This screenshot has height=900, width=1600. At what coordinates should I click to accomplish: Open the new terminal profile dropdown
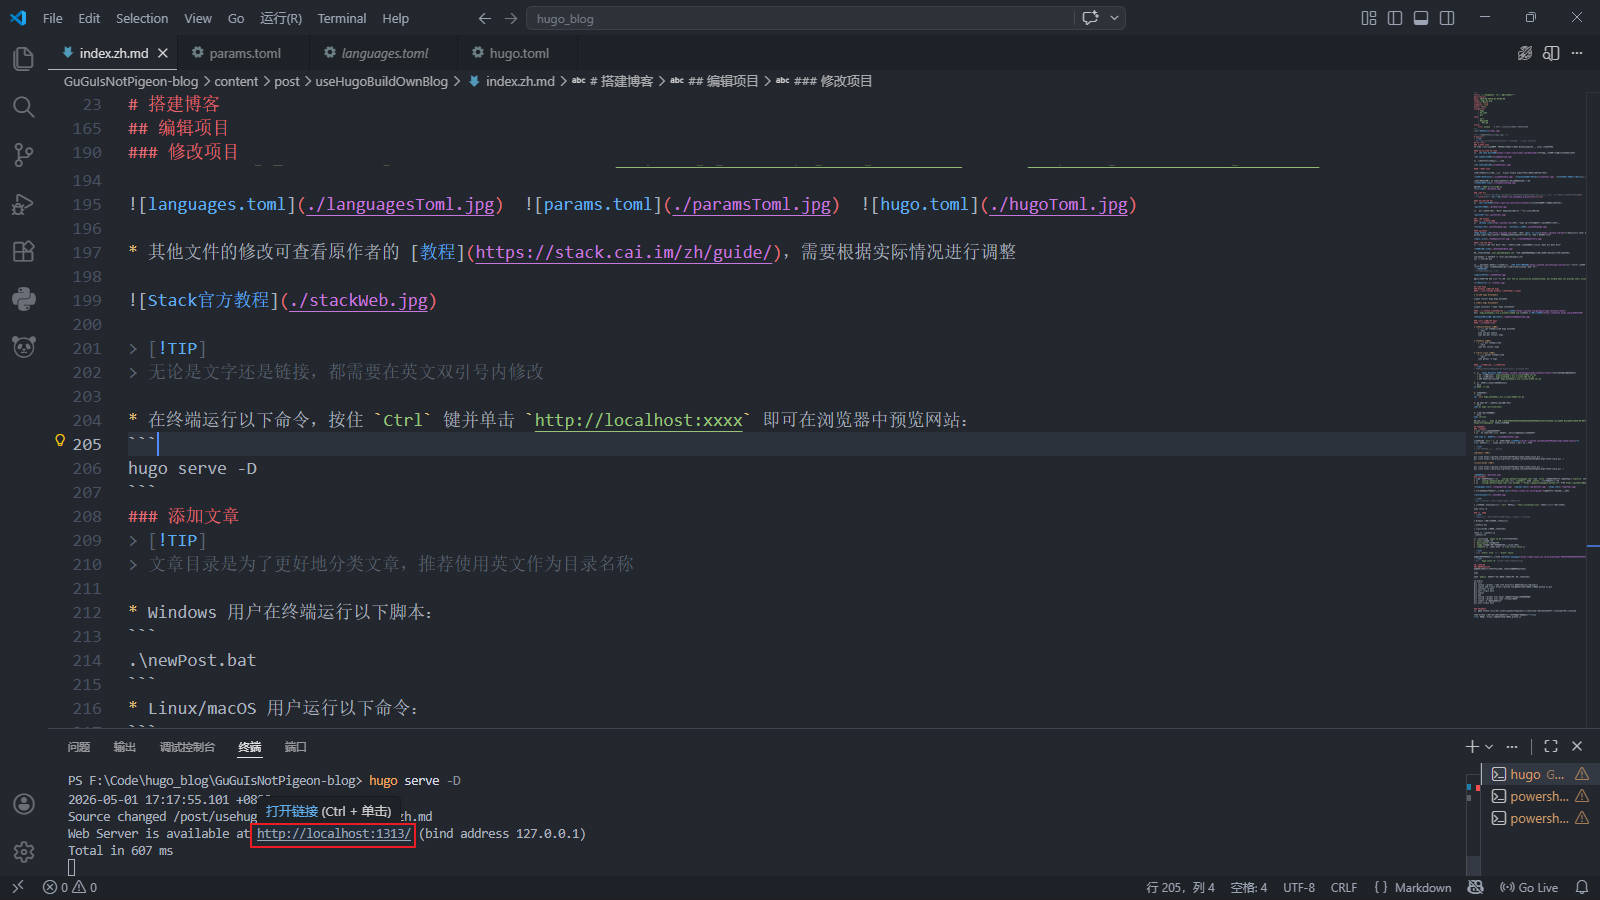(x=1489, y=746)
